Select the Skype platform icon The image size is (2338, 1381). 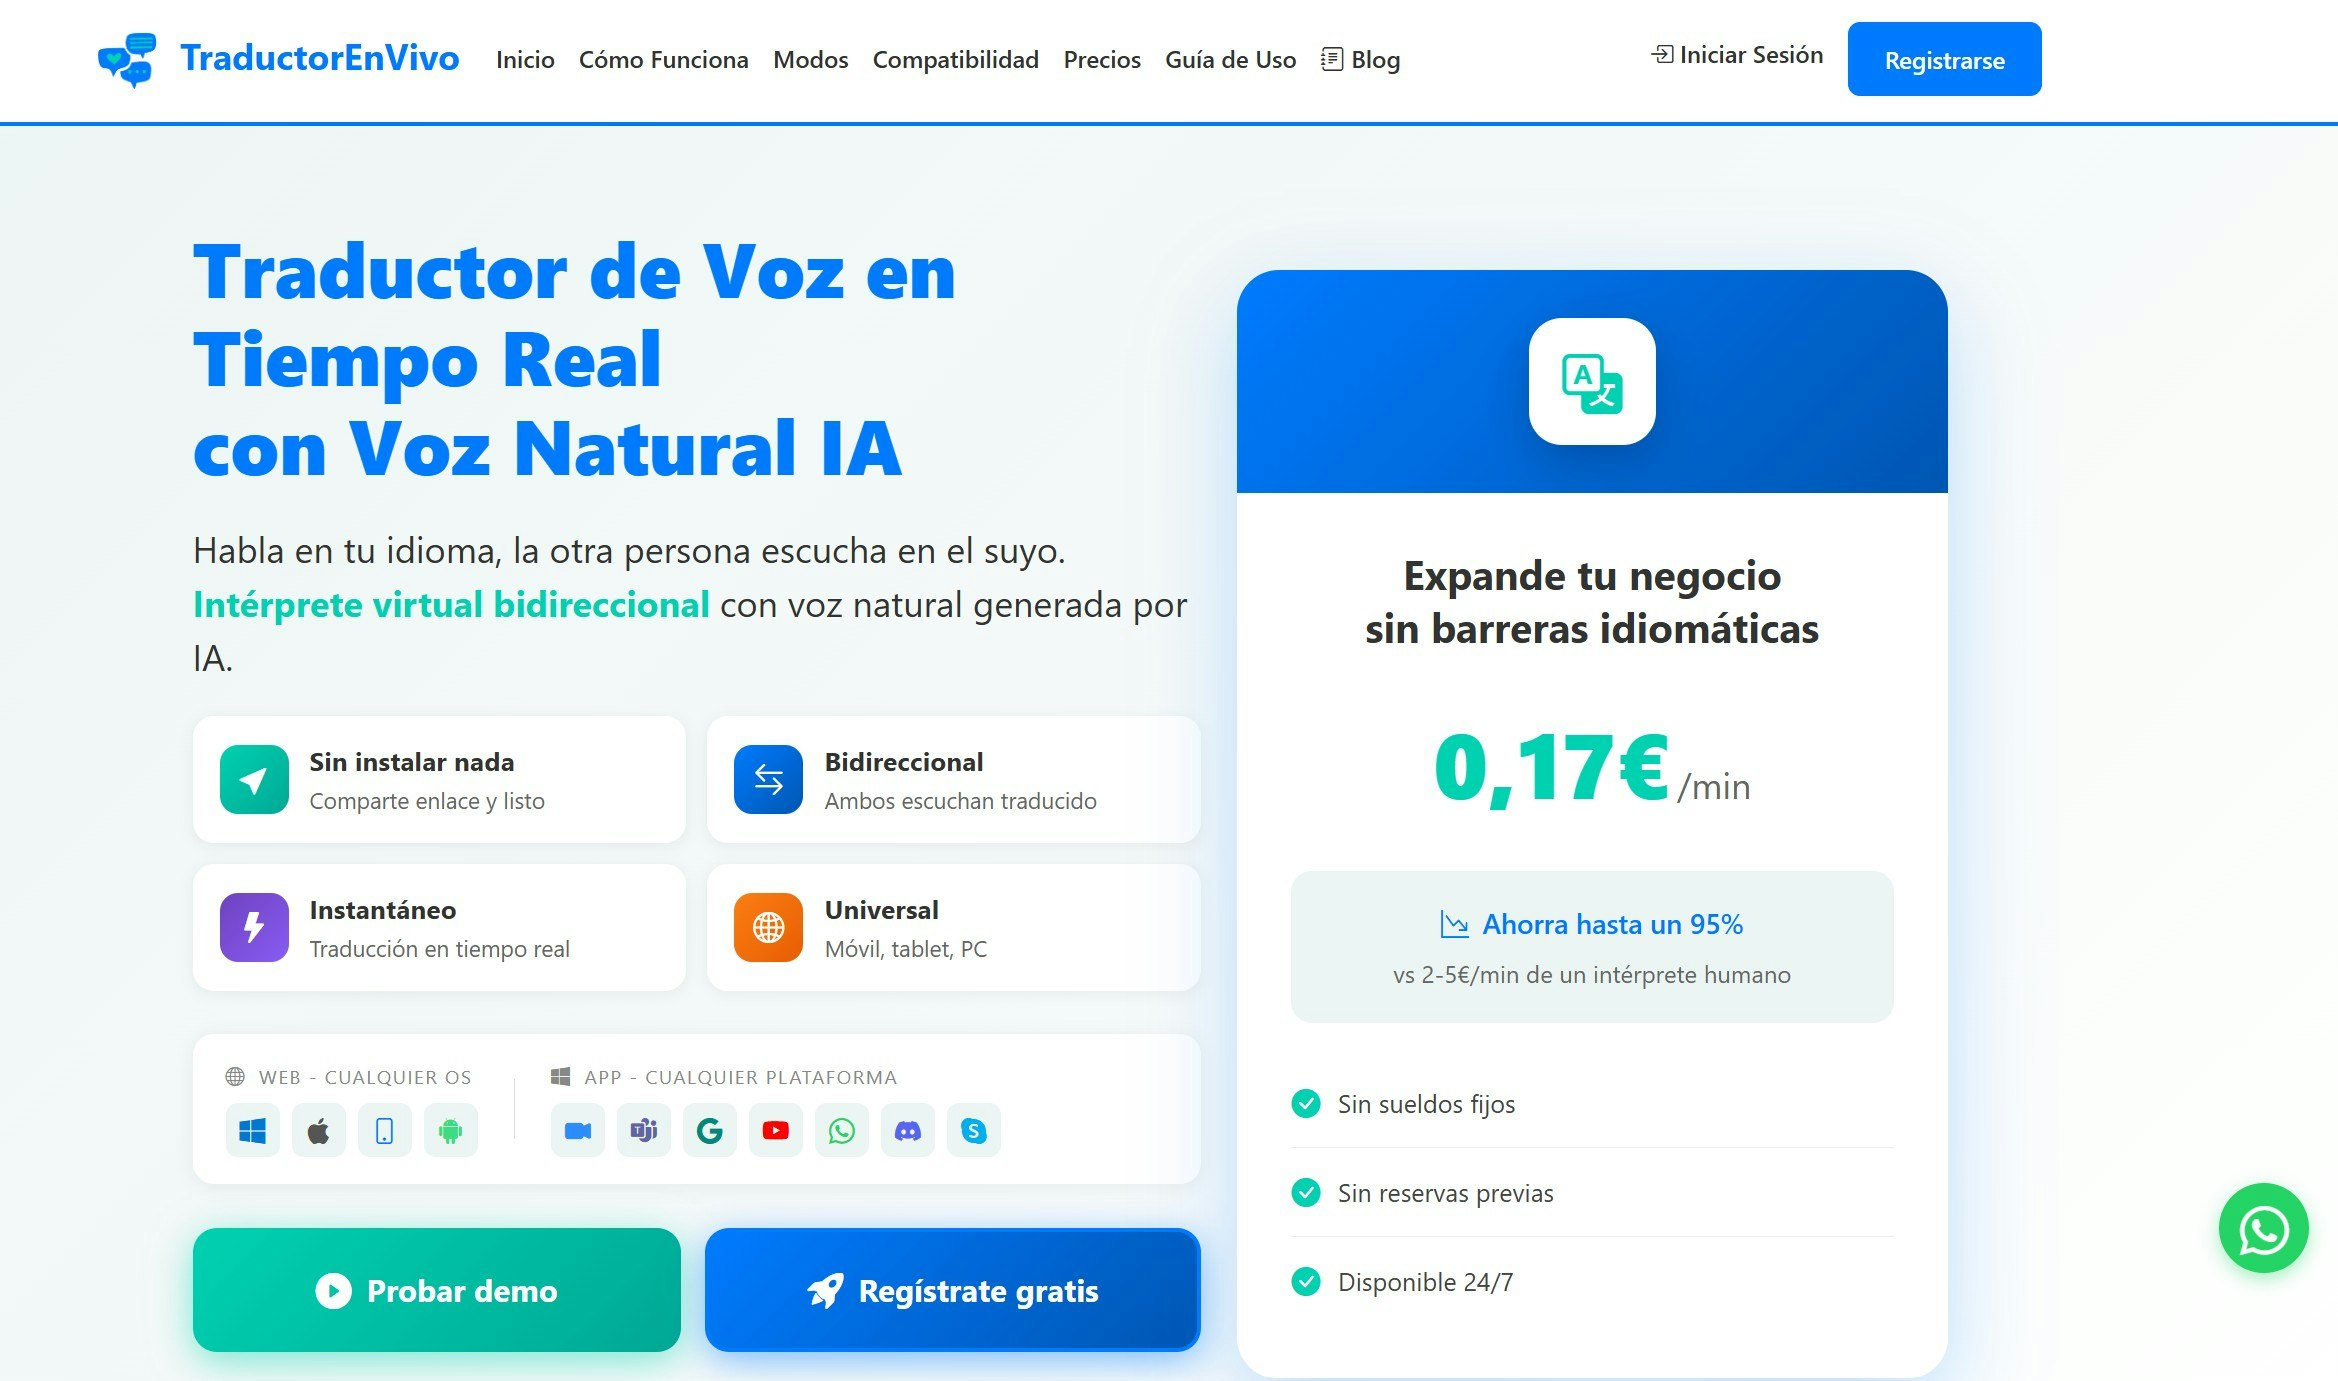tap(974, 1130)
